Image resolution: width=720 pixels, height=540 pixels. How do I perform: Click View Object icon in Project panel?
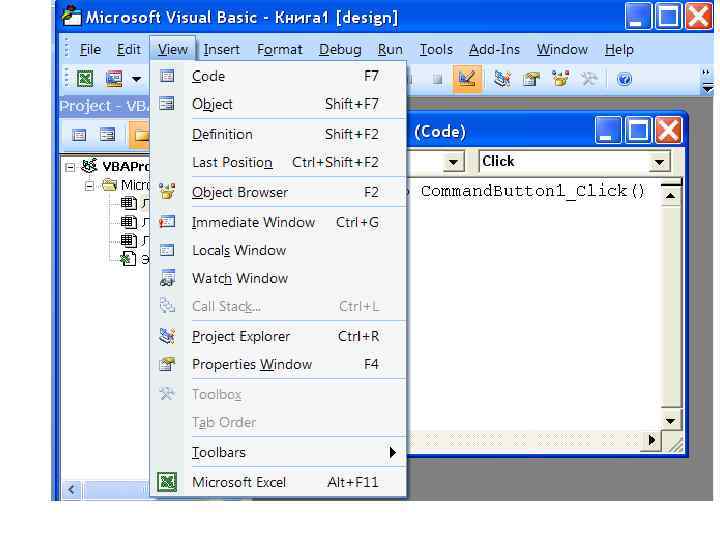107,135
